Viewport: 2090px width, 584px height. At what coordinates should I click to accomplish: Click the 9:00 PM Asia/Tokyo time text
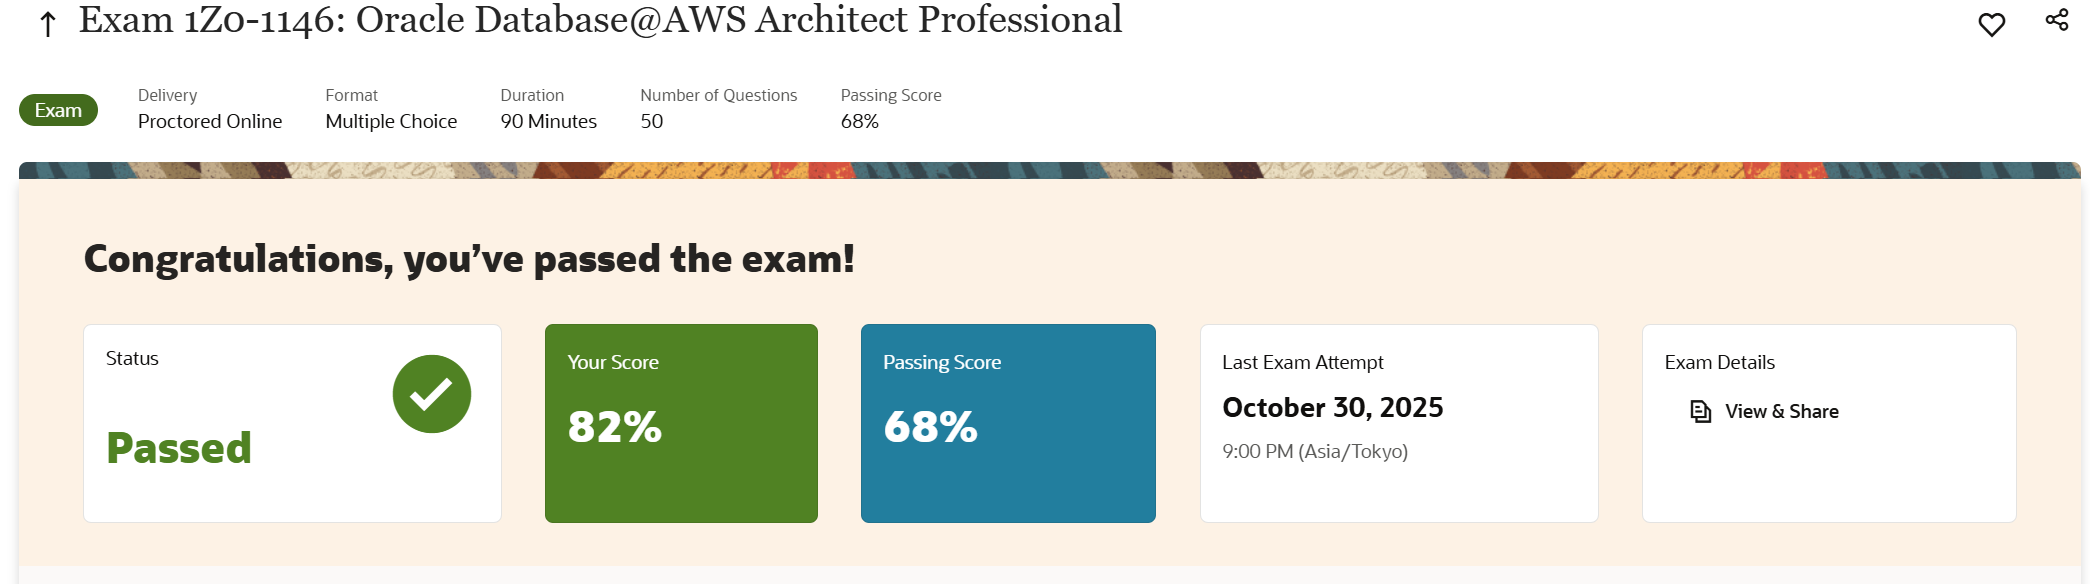(x=1314, y=451)
